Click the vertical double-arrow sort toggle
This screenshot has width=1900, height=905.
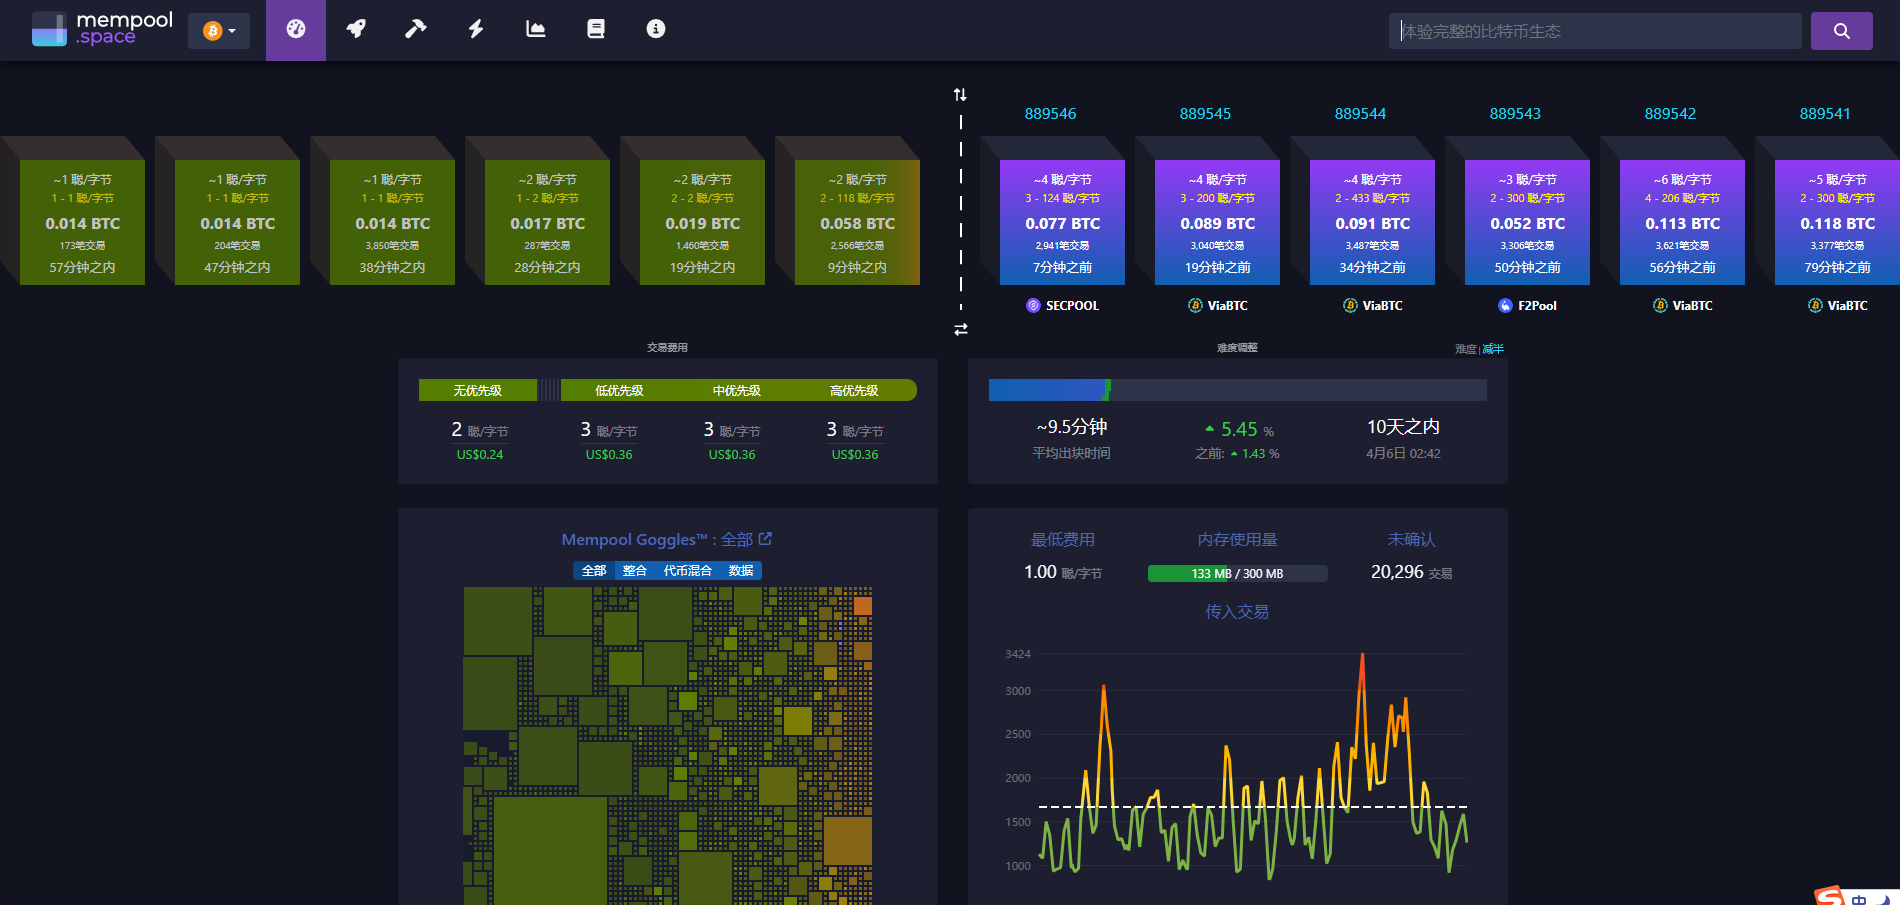(x=960, y=94)
